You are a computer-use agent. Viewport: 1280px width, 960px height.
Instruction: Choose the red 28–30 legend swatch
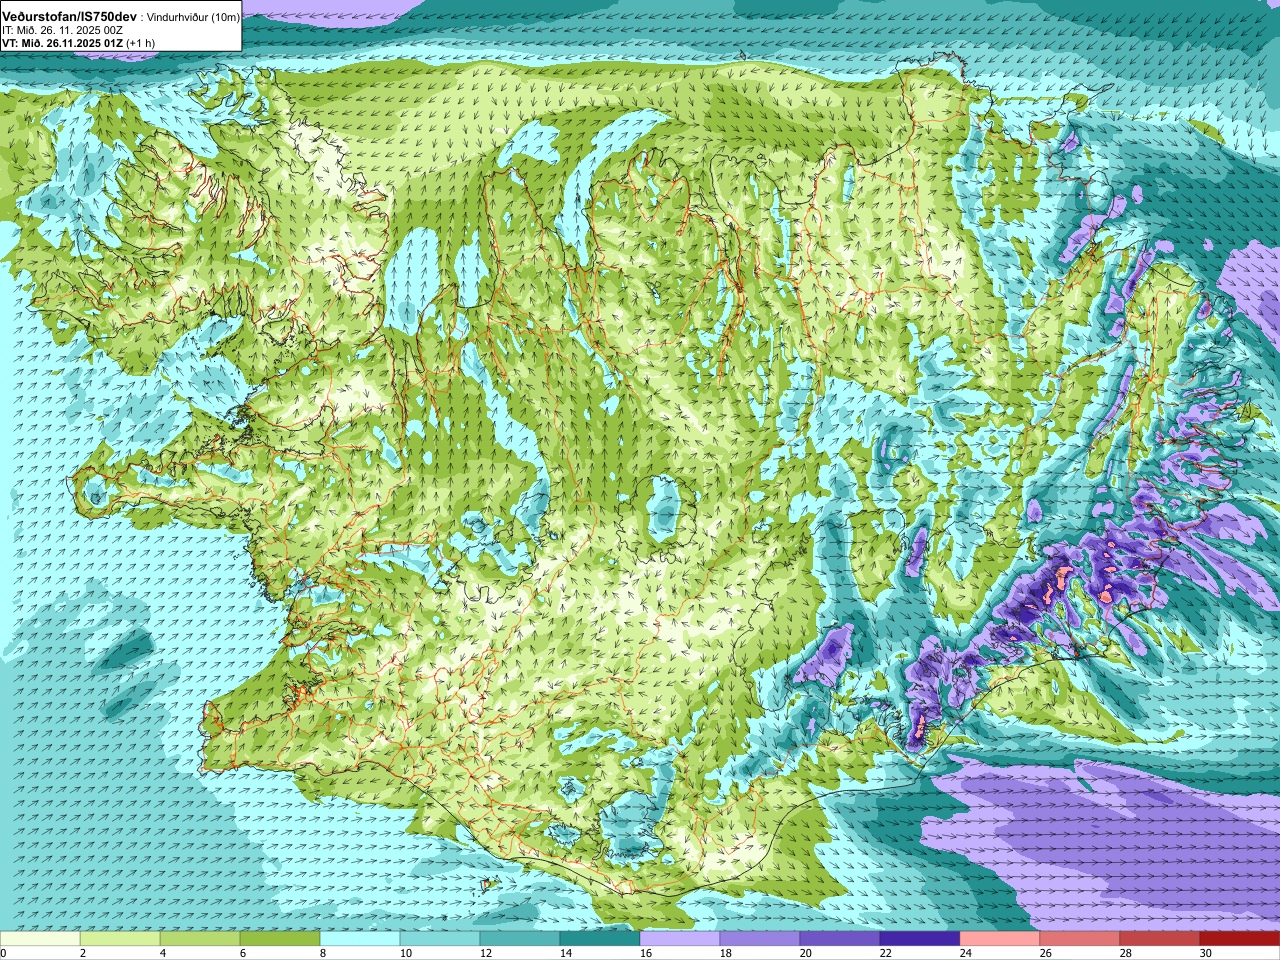[1160, 939]
